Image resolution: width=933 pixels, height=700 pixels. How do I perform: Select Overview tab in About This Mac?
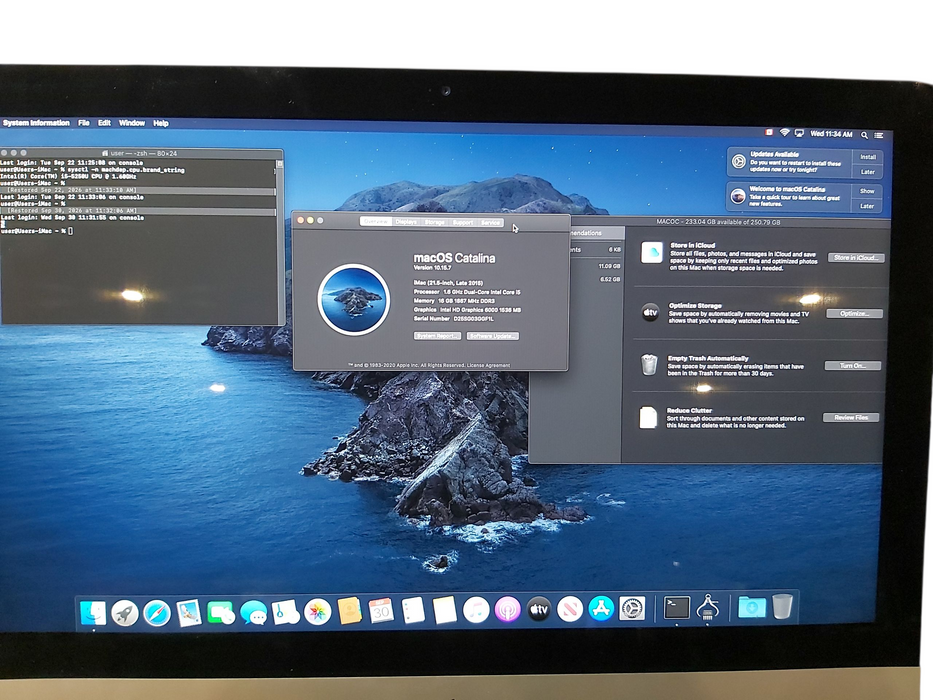375,221
